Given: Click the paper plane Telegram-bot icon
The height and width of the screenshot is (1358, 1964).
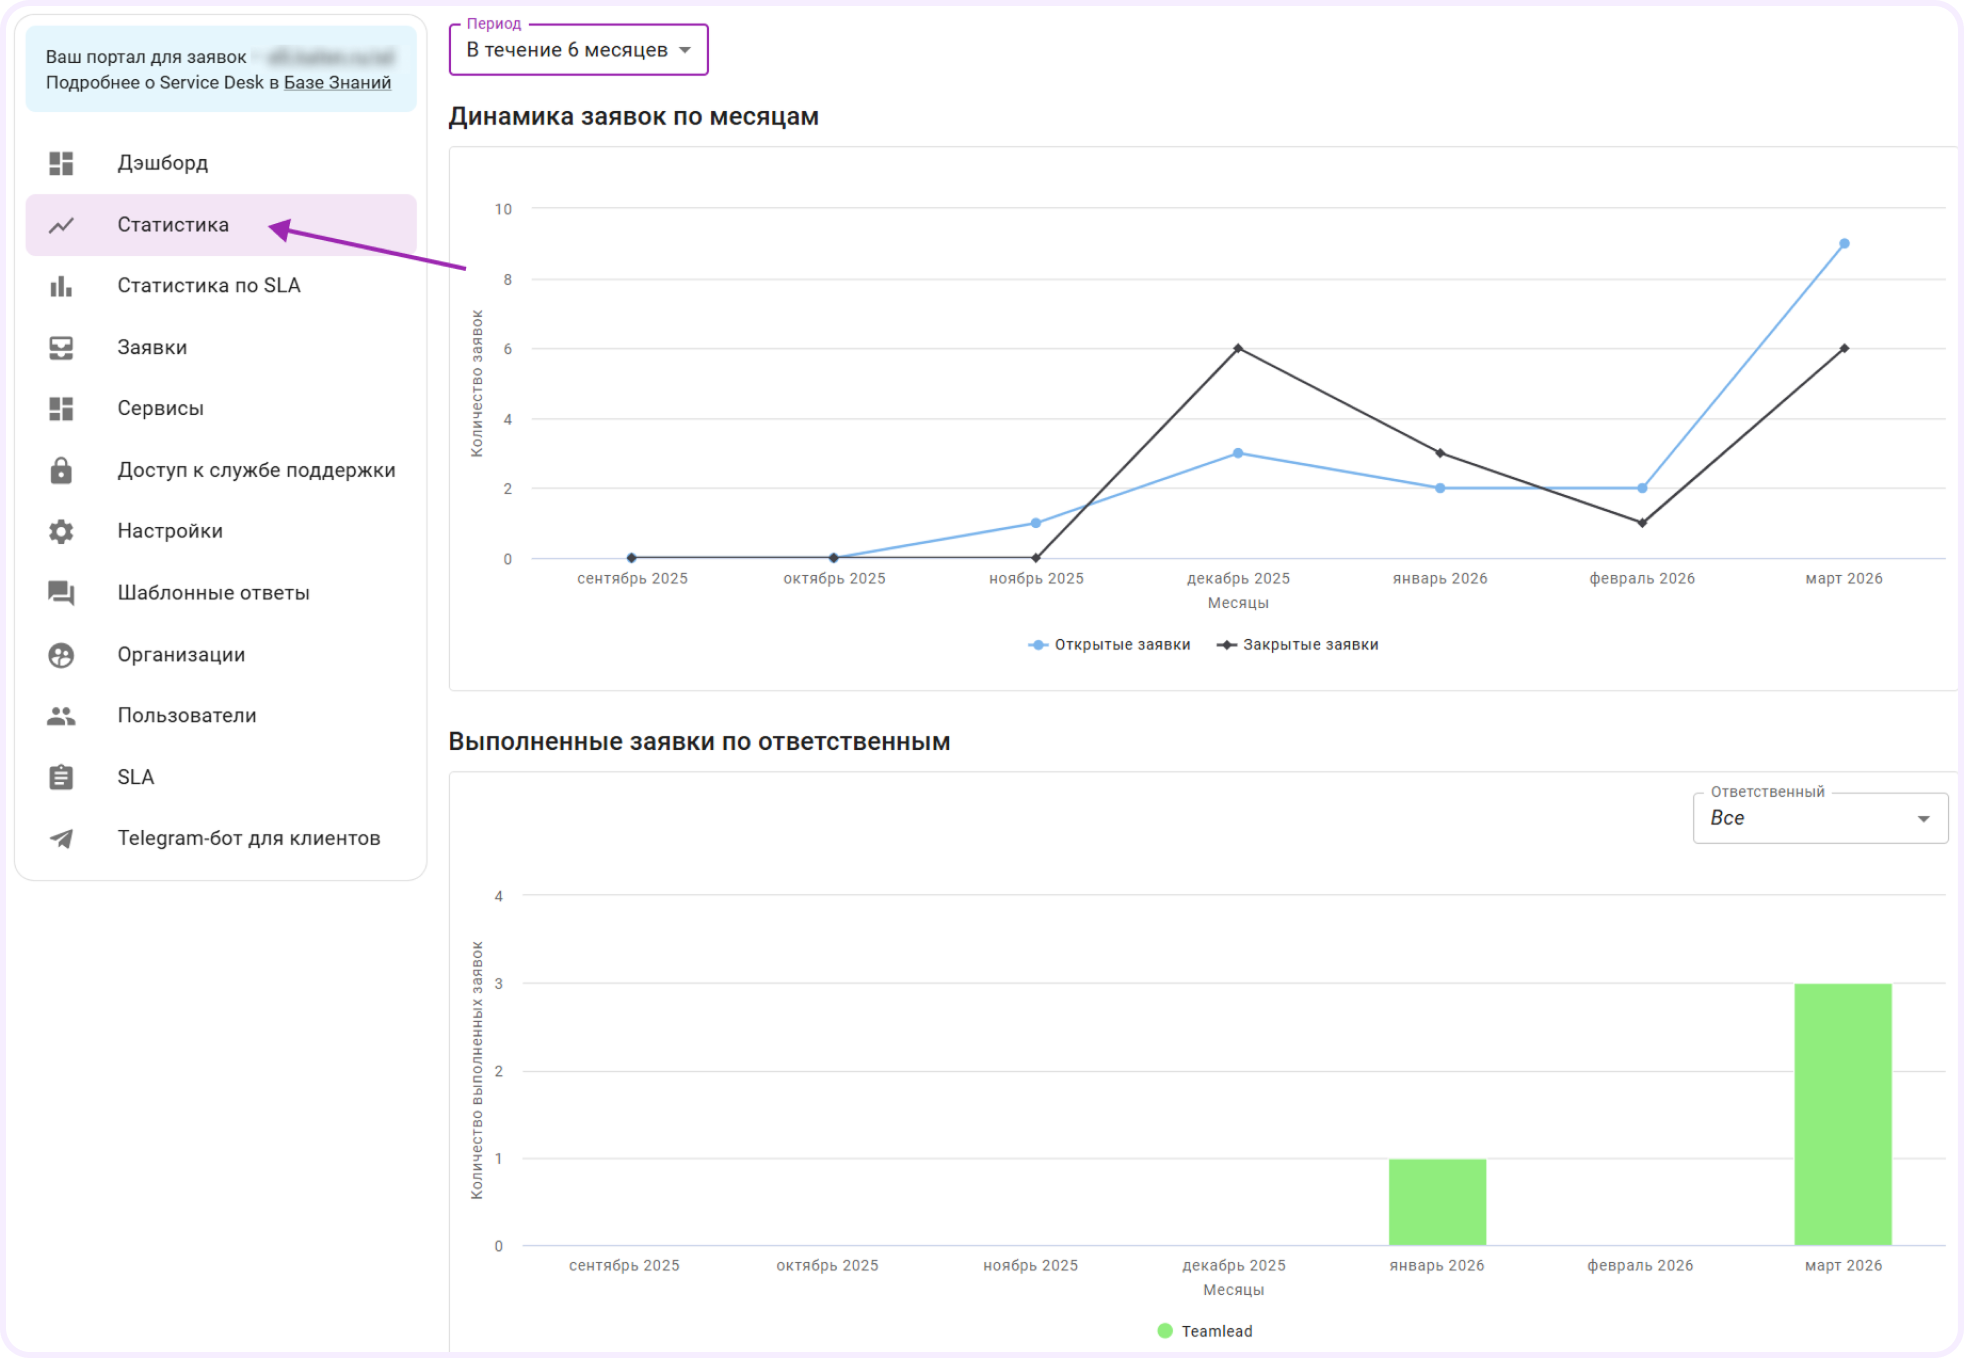Looking at the screenshot, I should [x=61, y=838].
